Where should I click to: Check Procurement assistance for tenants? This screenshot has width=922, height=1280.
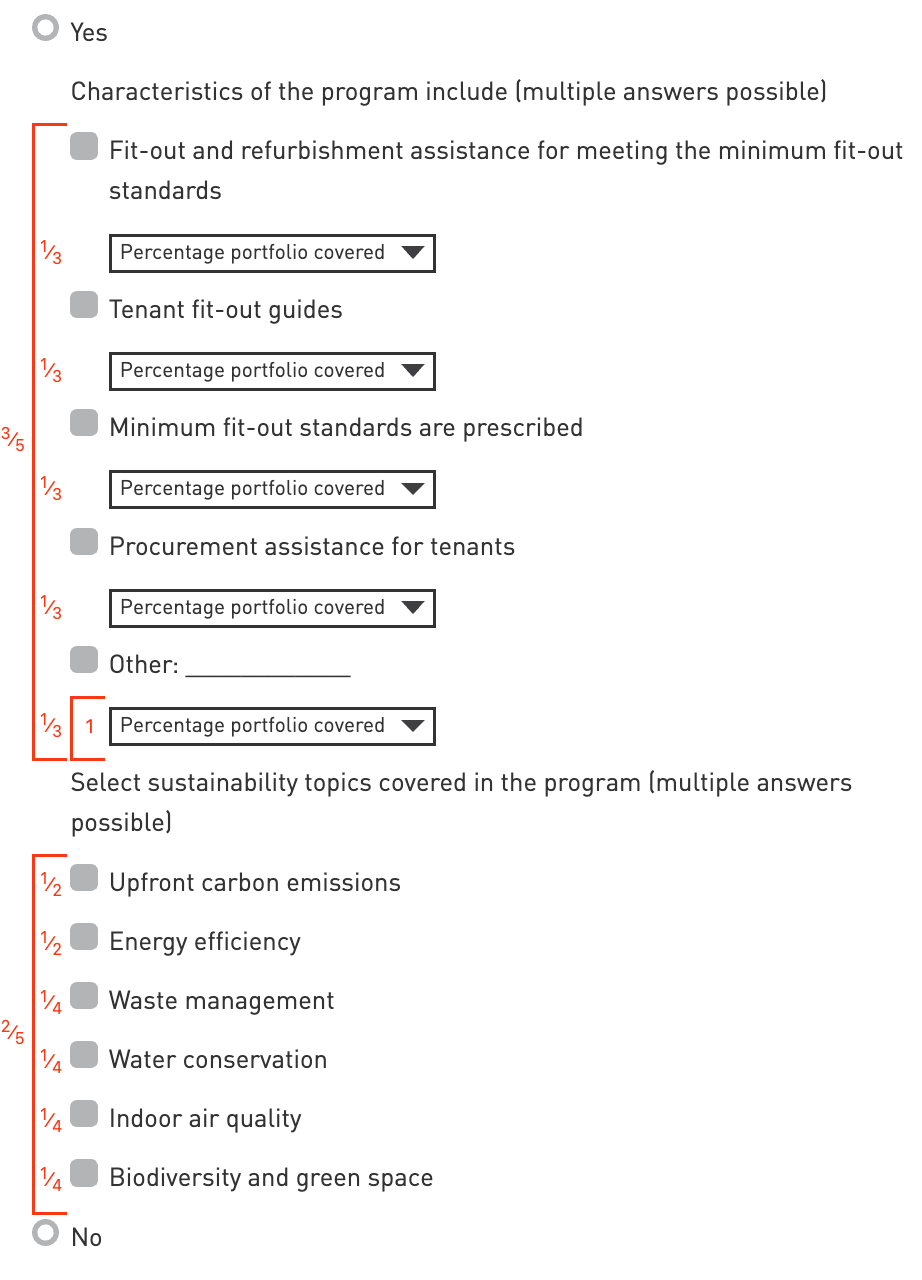[85, 543]
